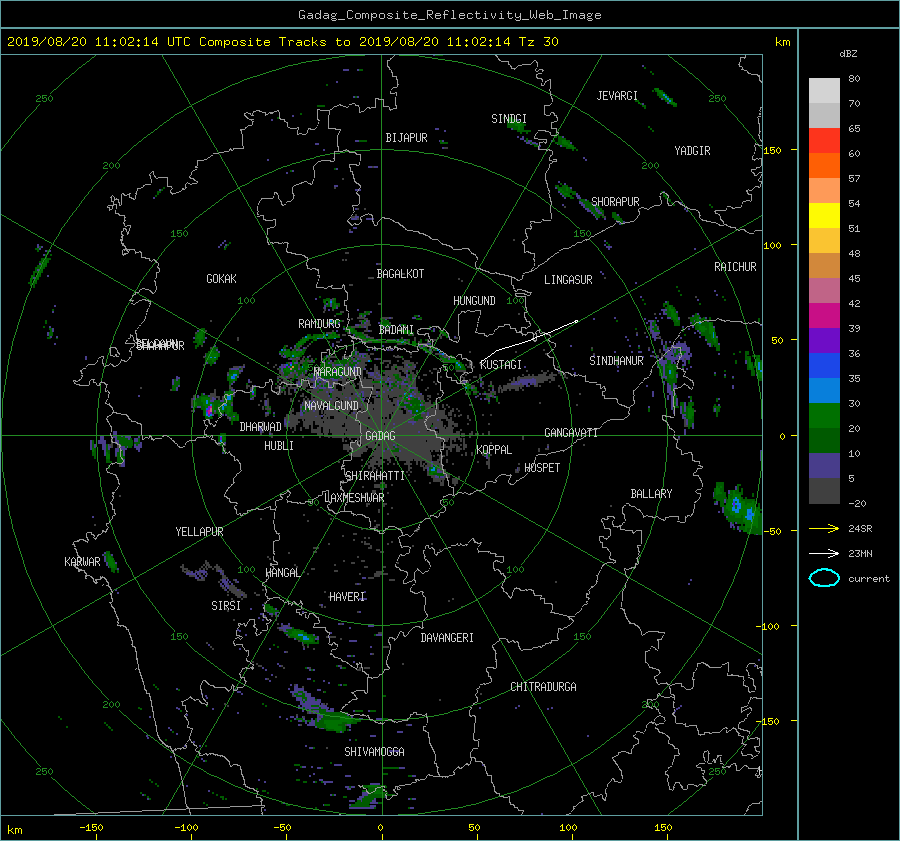Select the dark gray -20 to 5 dBZ swatch
Screen dimensions: 900x841
[x=824, y=490]
